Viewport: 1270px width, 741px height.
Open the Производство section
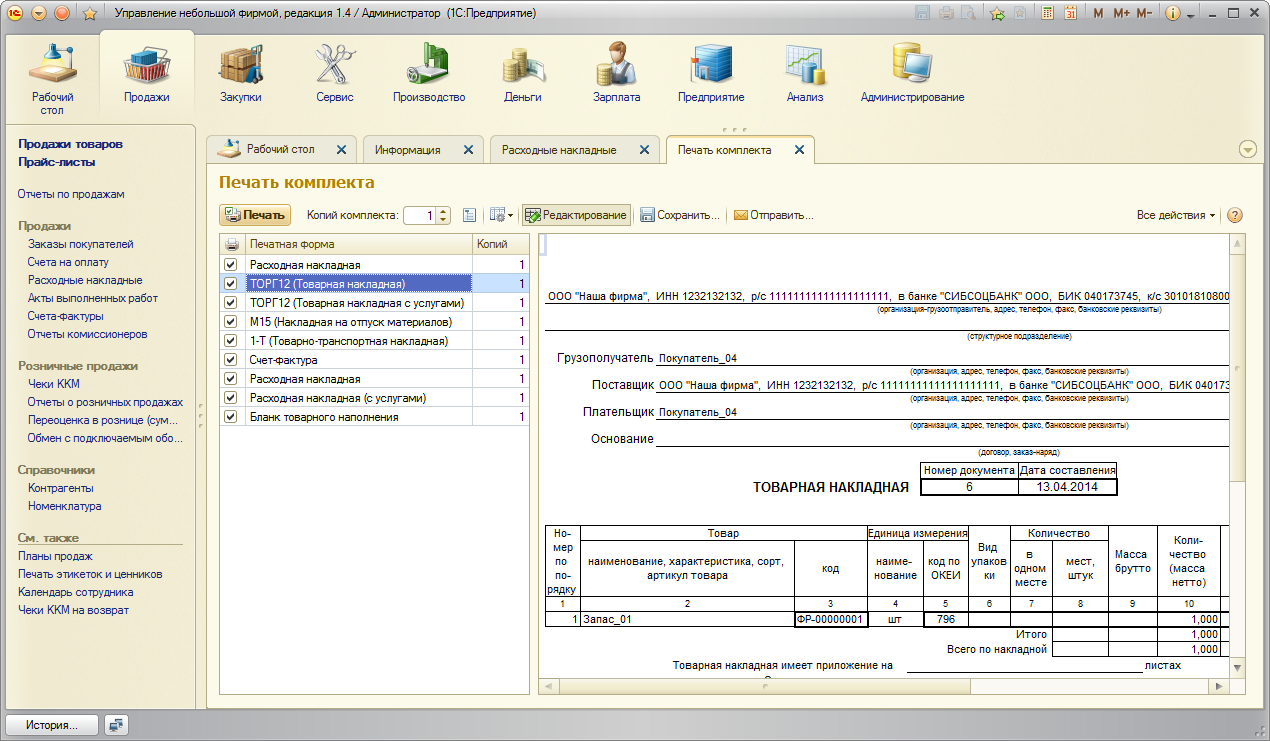[x=429, y=75]
